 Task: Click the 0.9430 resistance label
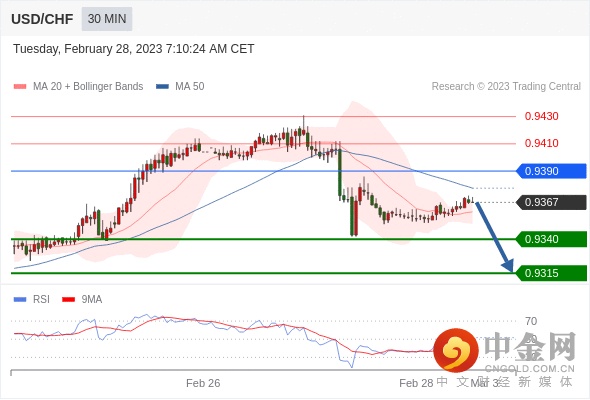point(541,116)
